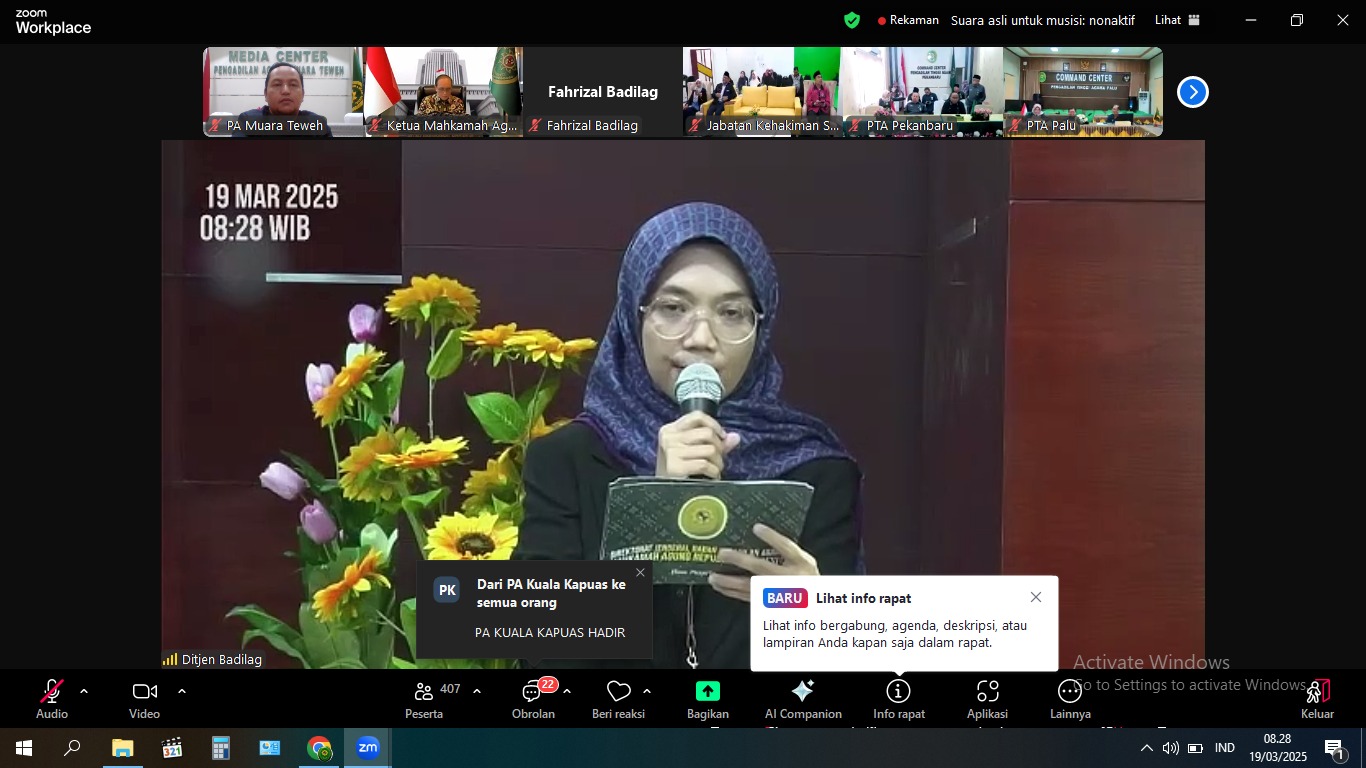Select the PTA Palu video thumbnail
The width and height of the screenshot is (1366, 768).
coord(1083,92)
